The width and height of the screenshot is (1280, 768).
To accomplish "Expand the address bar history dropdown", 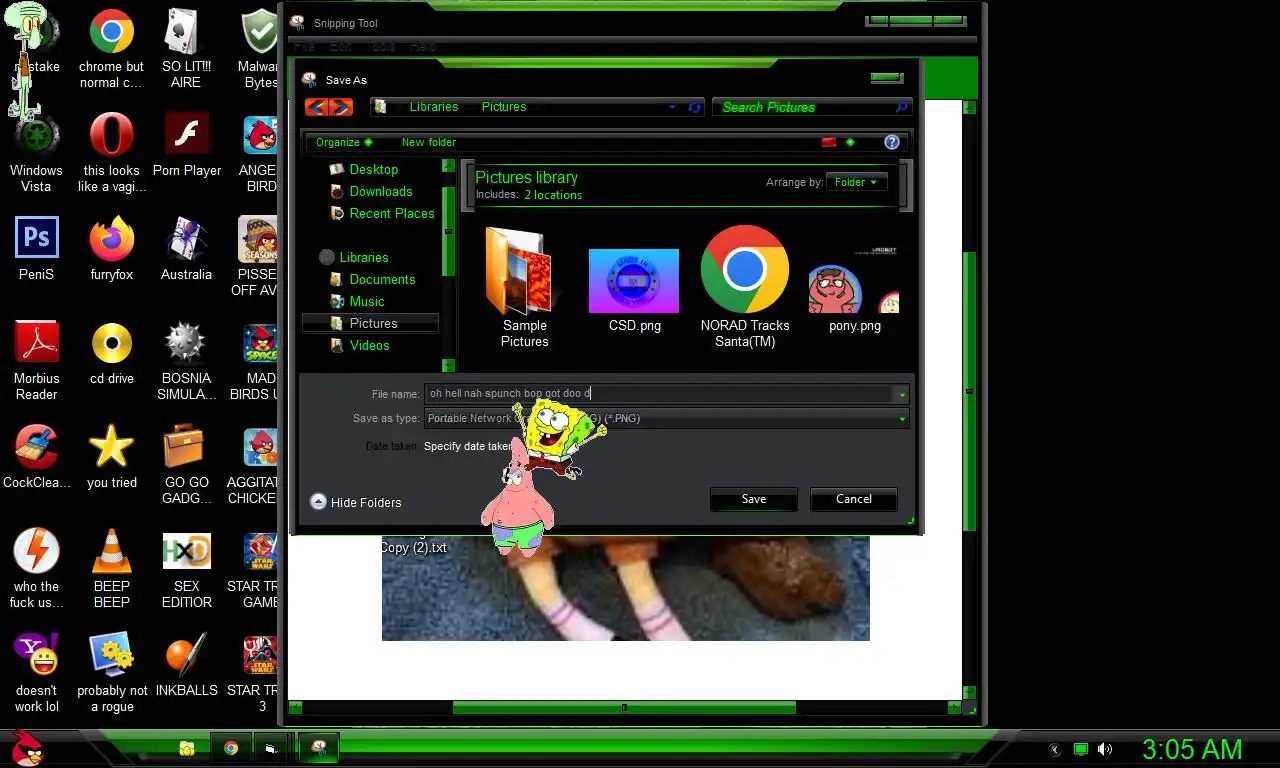I will coord(672,107).
